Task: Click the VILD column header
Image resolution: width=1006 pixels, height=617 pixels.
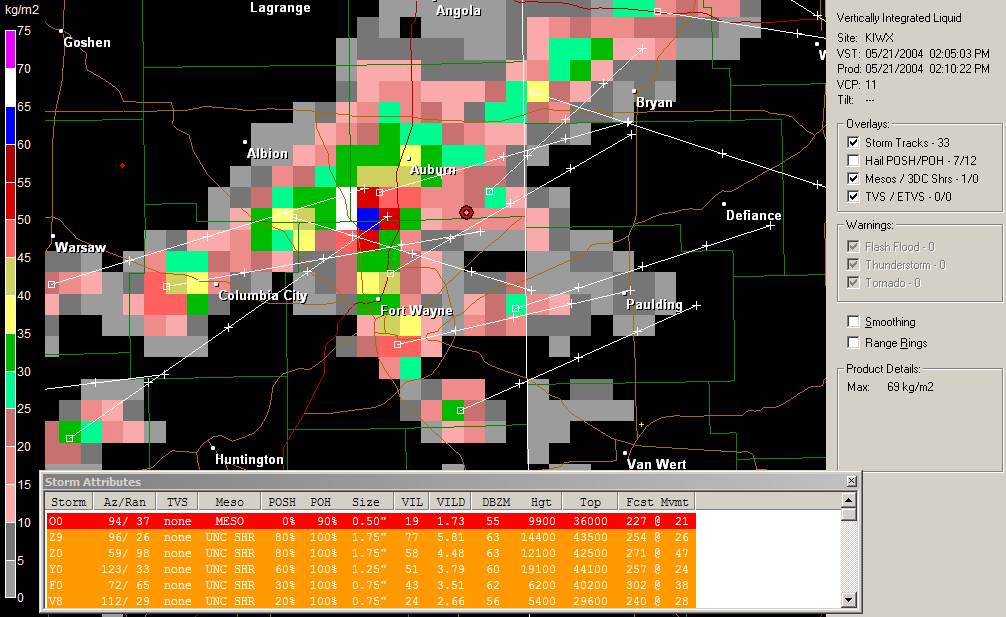Action: [x=451, y=502]
